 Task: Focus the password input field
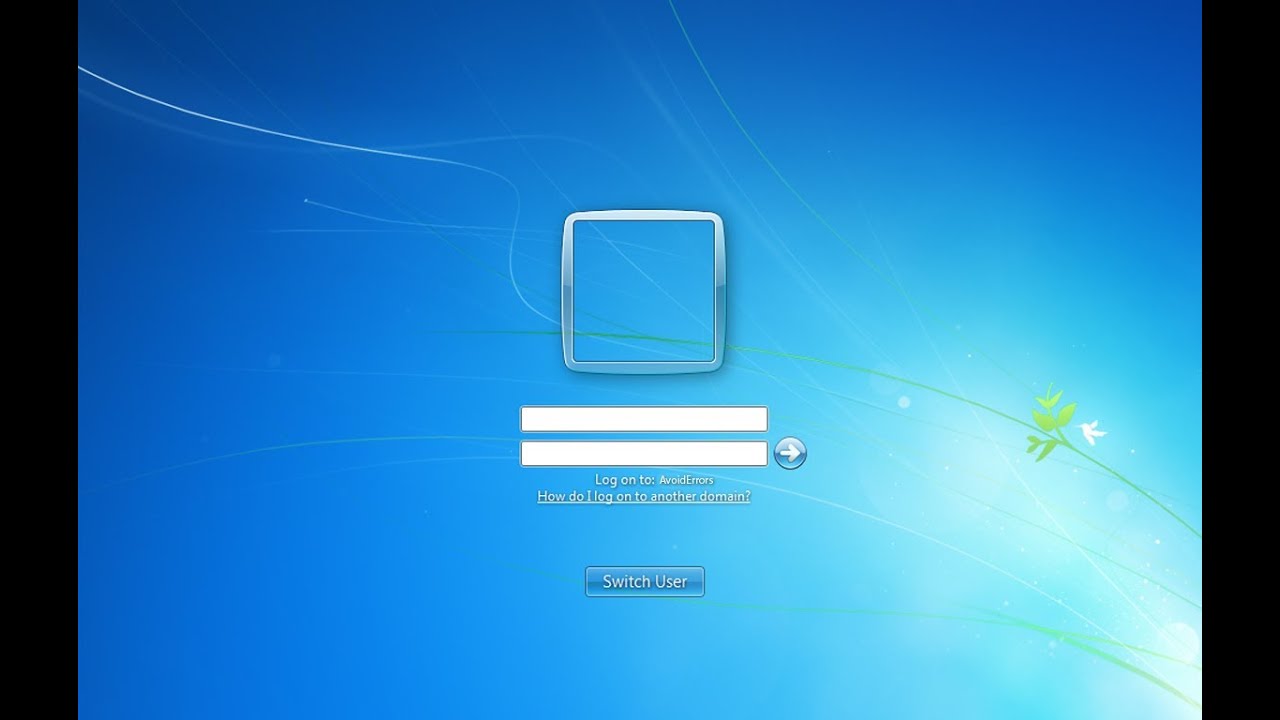(x=644, y=453)
